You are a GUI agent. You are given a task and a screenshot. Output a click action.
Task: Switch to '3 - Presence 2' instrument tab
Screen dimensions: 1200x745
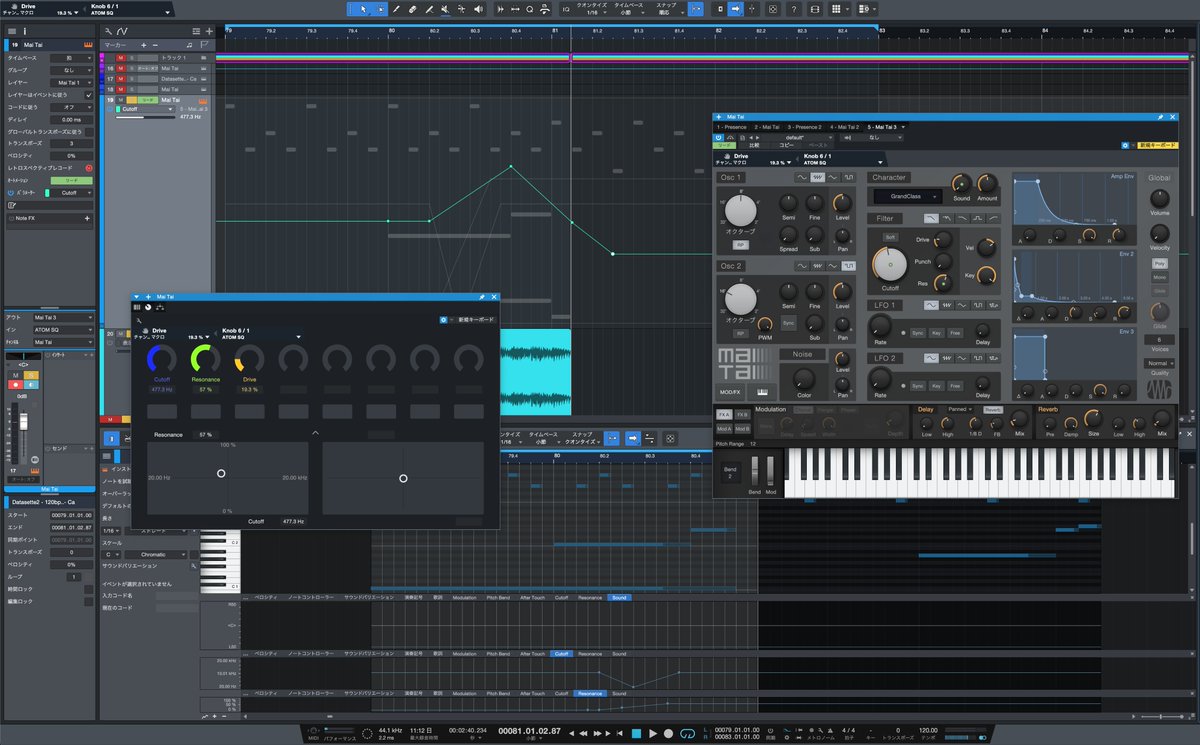tap(805, 127)
